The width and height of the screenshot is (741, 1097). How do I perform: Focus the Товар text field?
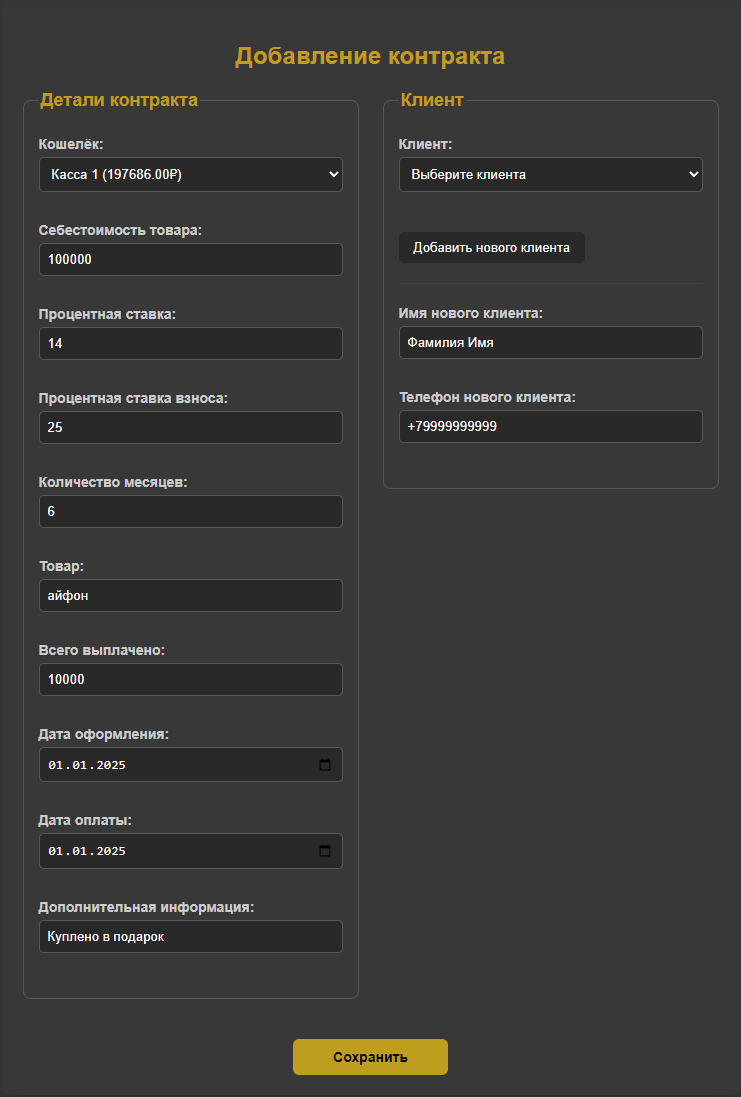[190, 595]
